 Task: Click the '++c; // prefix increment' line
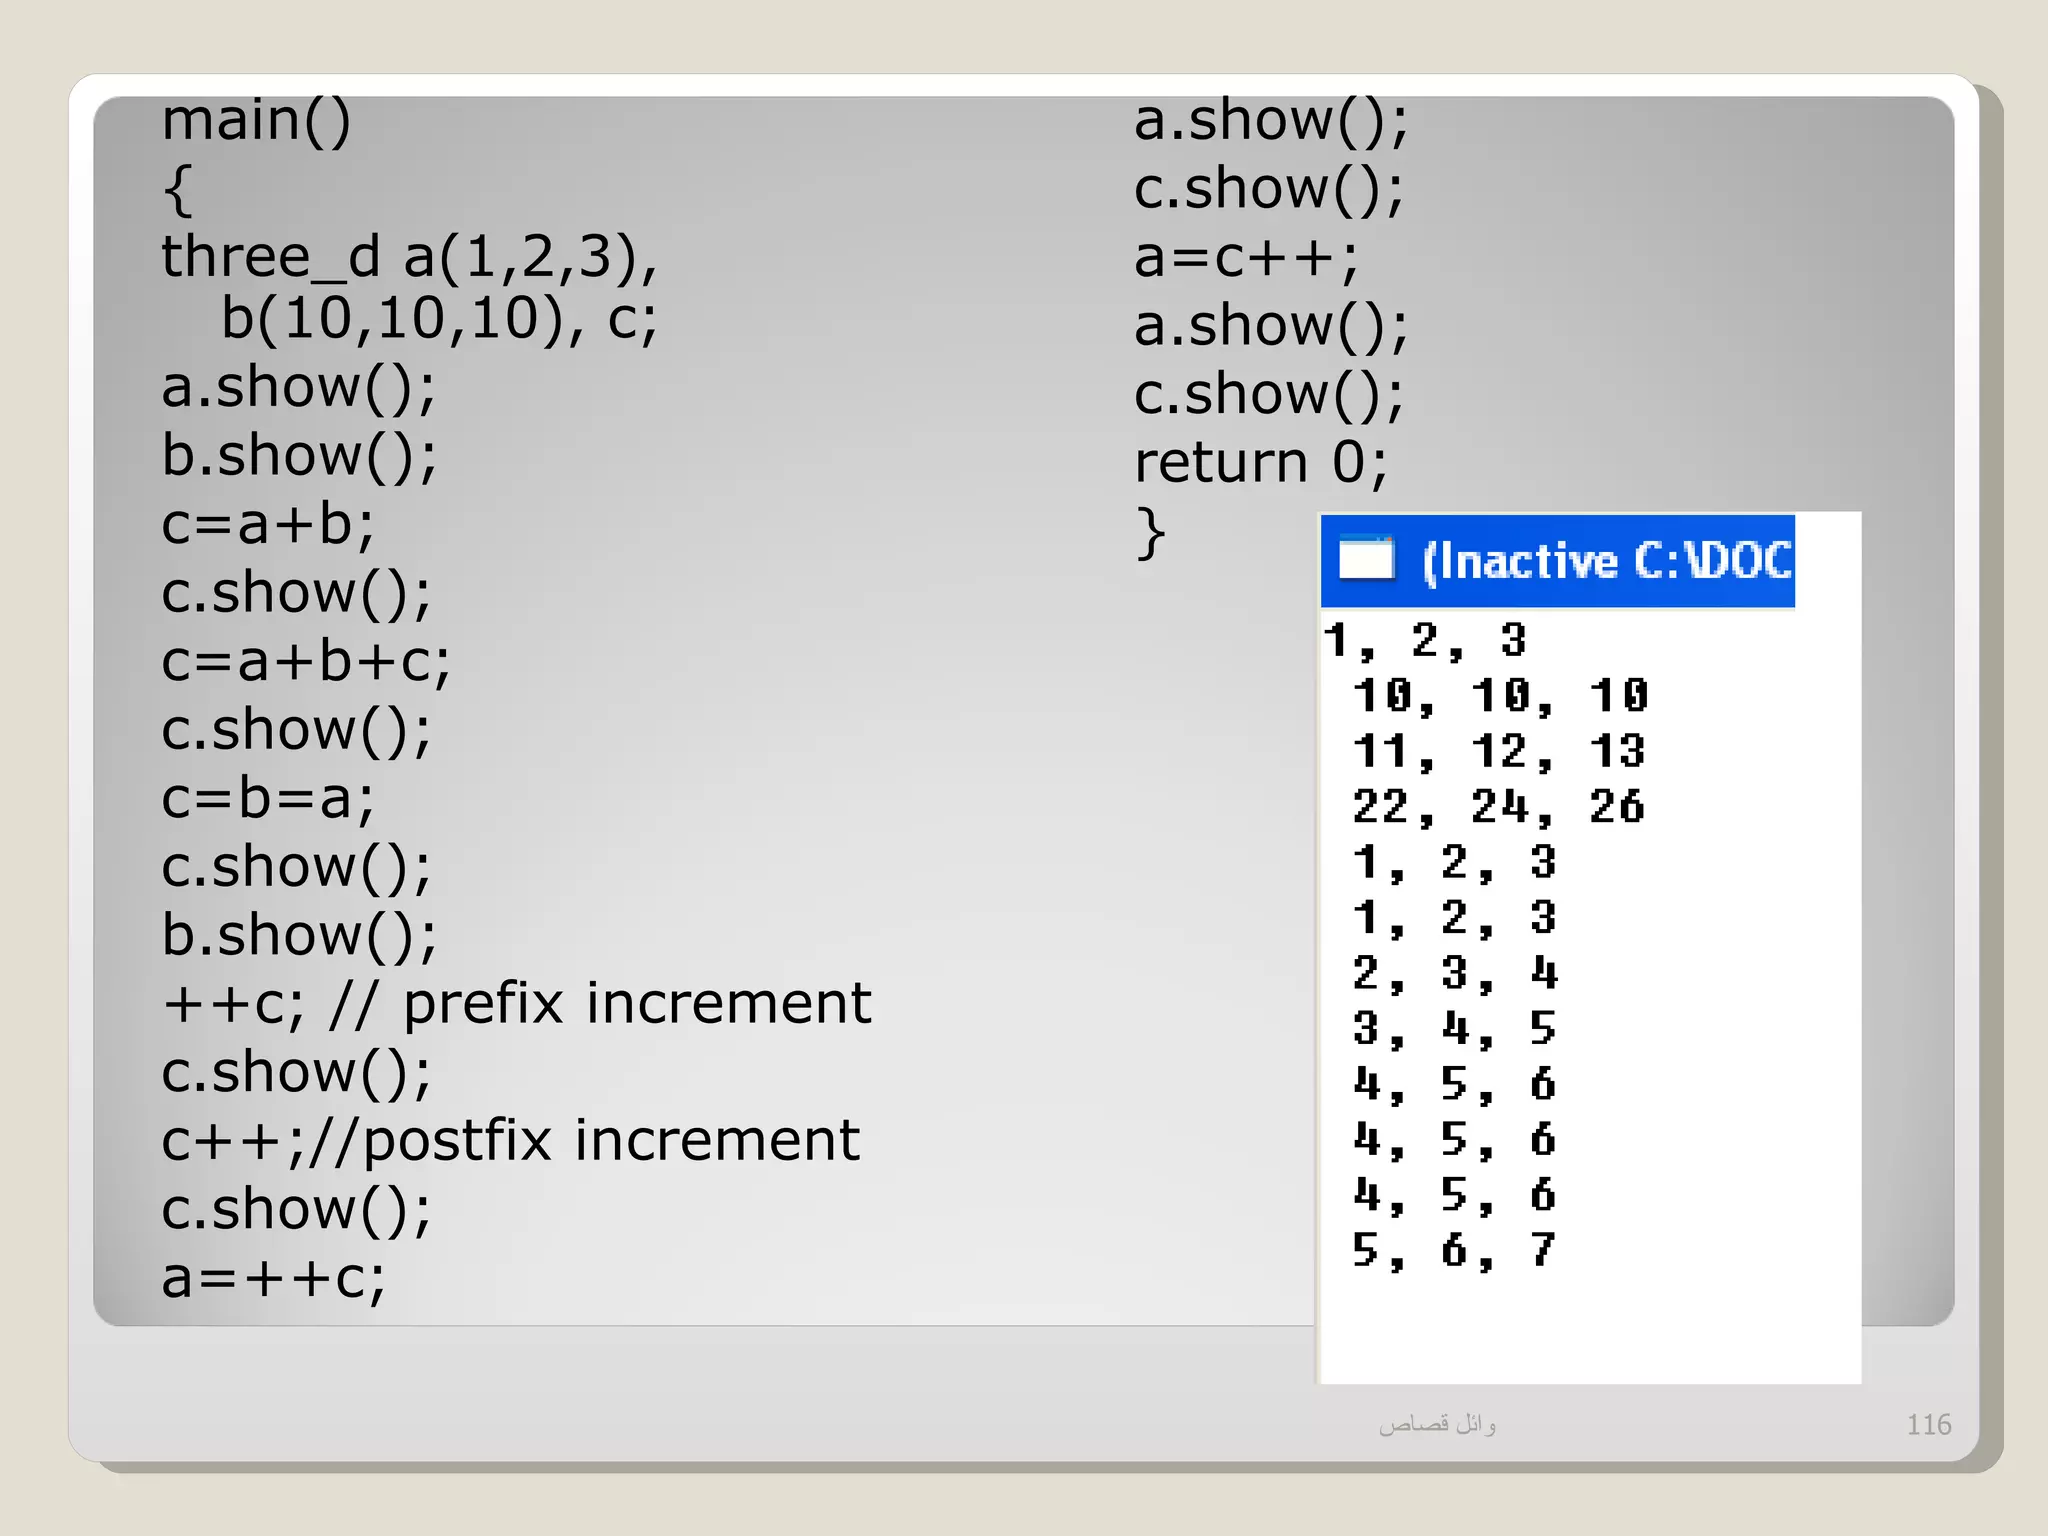(517, 1003)
